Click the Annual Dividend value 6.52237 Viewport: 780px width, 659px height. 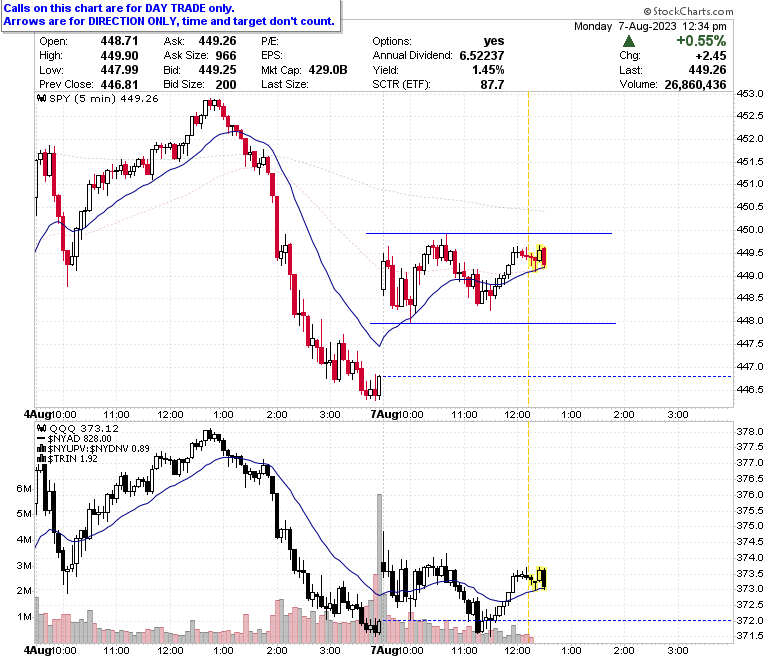tap(482, 55)
